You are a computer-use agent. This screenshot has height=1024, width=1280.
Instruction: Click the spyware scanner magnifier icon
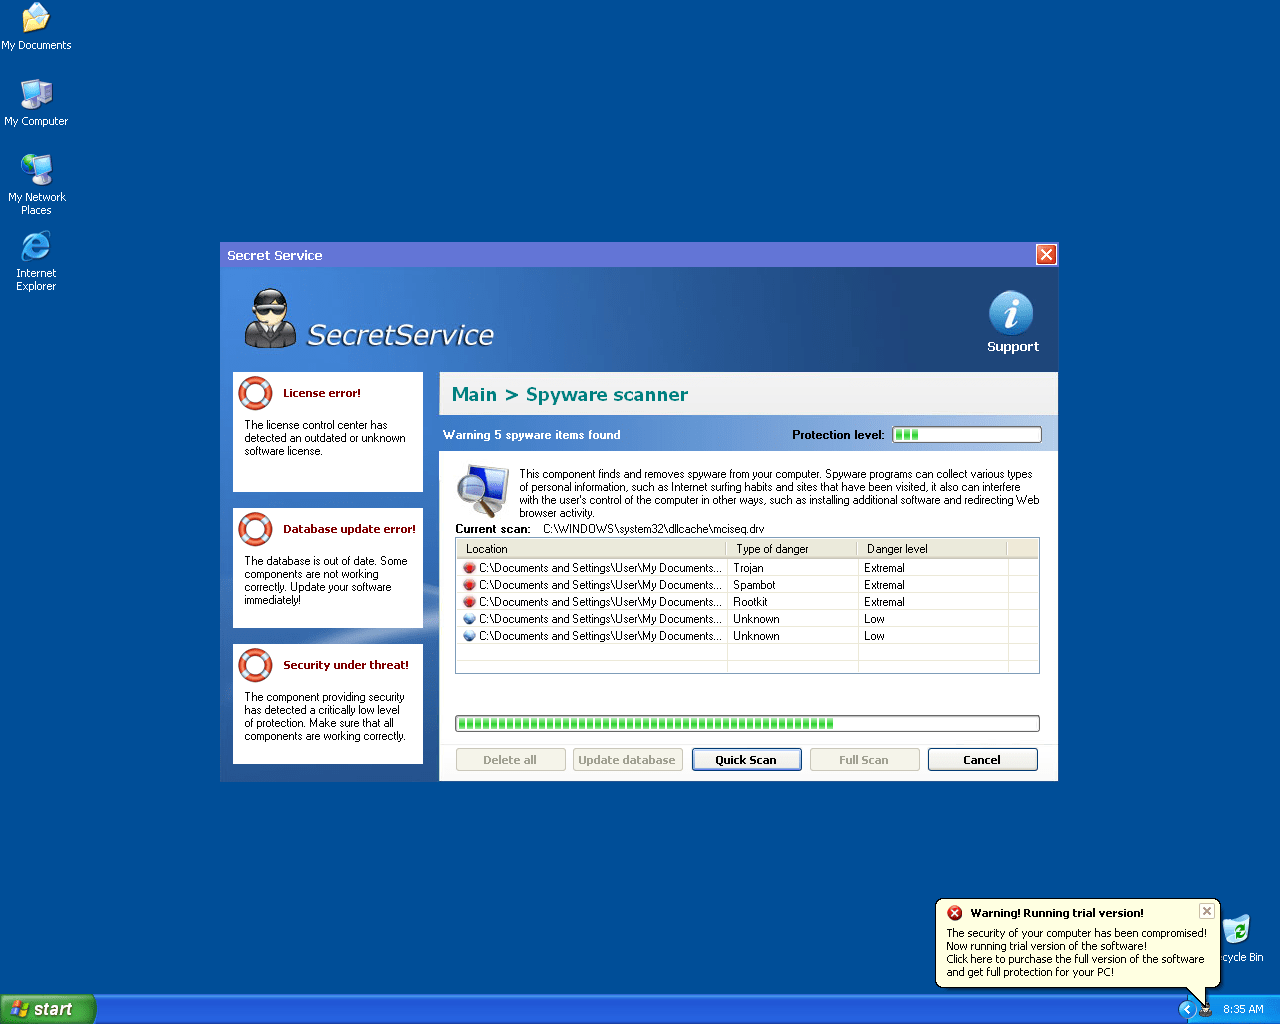pos(482,489)
